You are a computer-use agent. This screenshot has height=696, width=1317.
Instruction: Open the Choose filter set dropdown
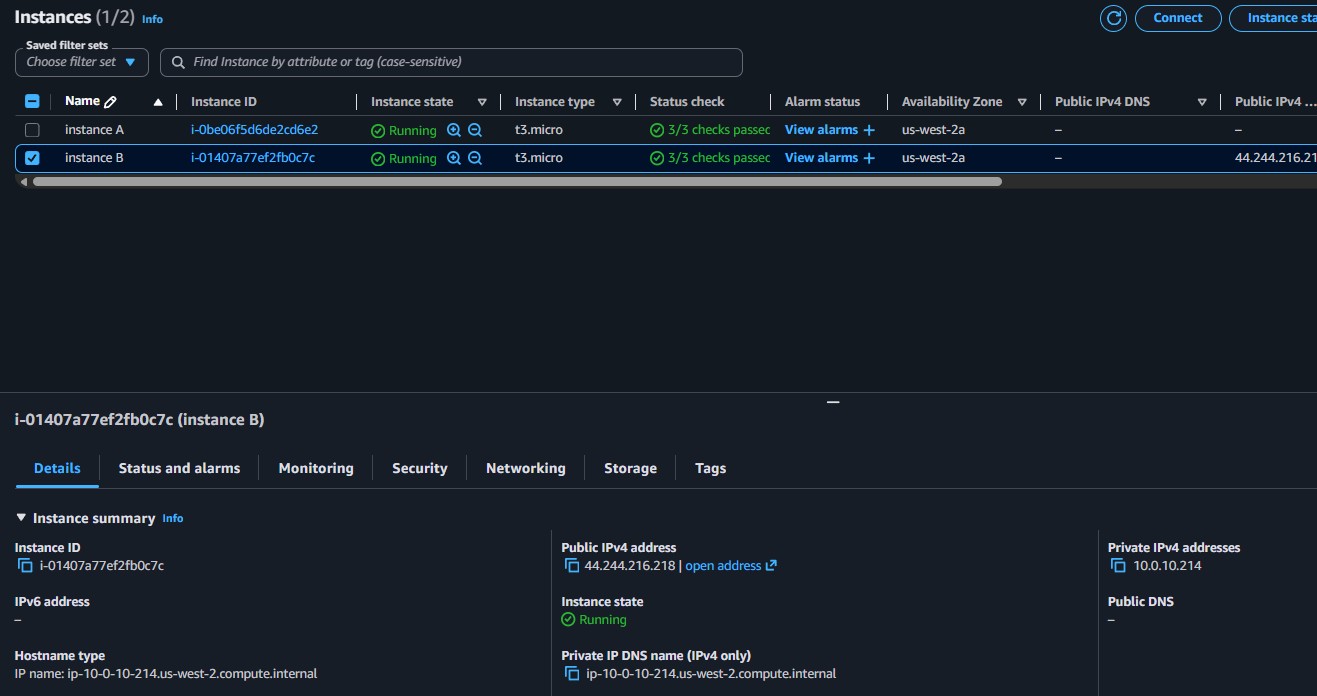pos(81,62)
